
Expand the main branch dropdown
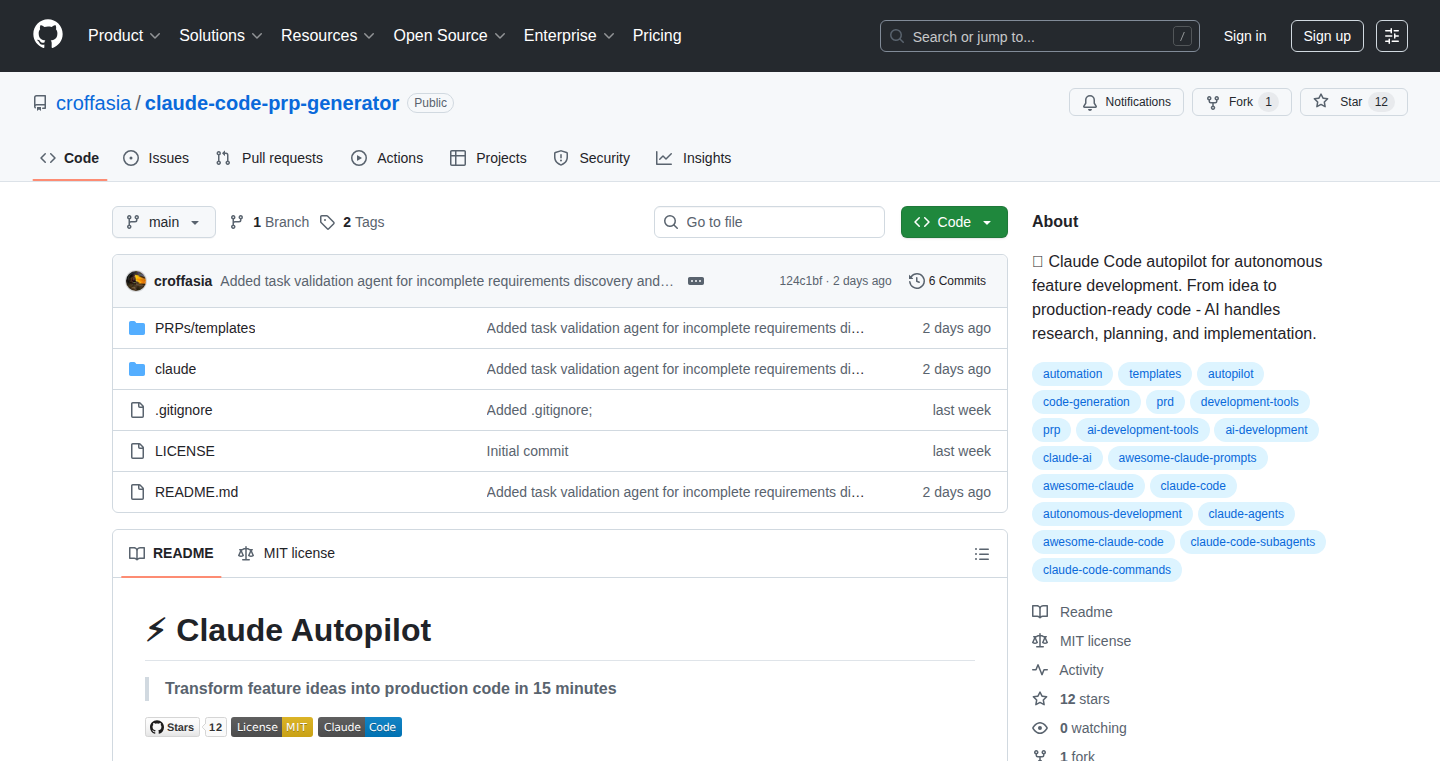pos(164,222)
